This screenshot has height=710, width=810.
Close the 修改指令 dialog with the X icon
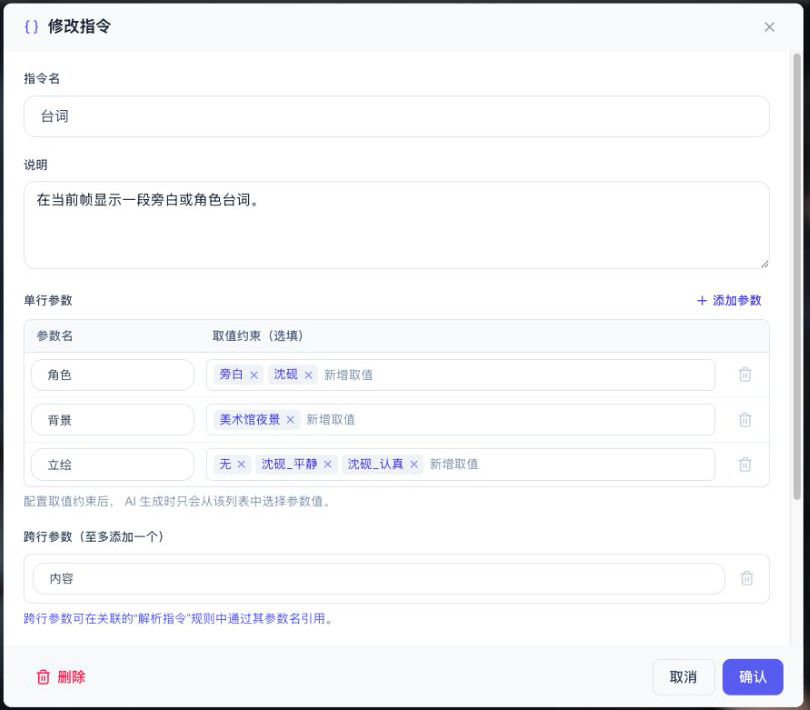pos(769,27)
